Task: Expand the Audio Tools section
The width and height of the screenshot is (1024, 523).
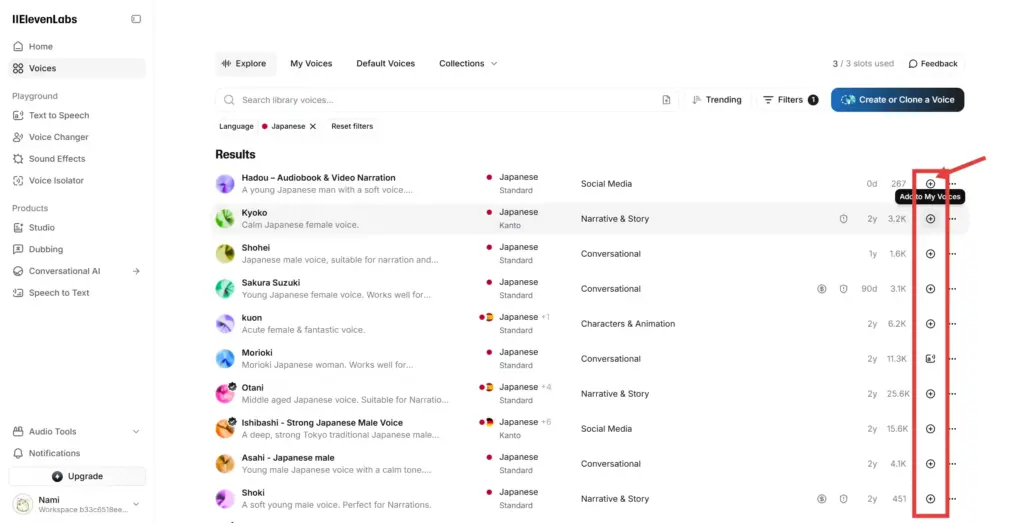Action: [77, 432]
